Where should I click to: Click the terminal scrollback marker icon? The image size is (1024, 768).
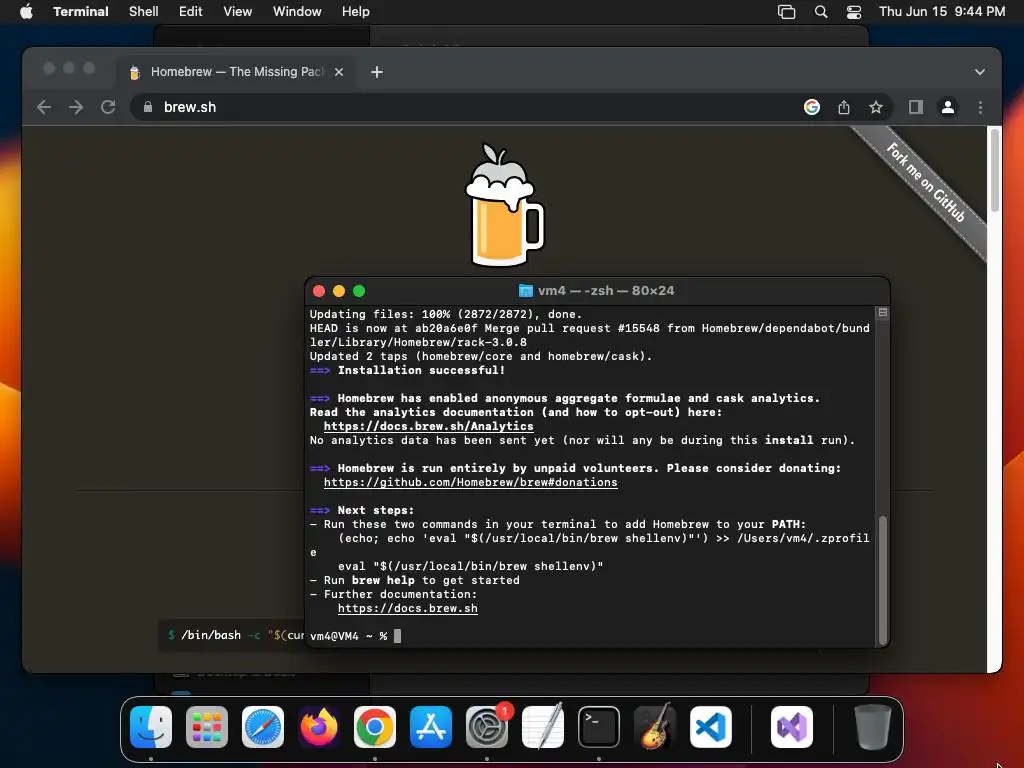coord(882,313)
